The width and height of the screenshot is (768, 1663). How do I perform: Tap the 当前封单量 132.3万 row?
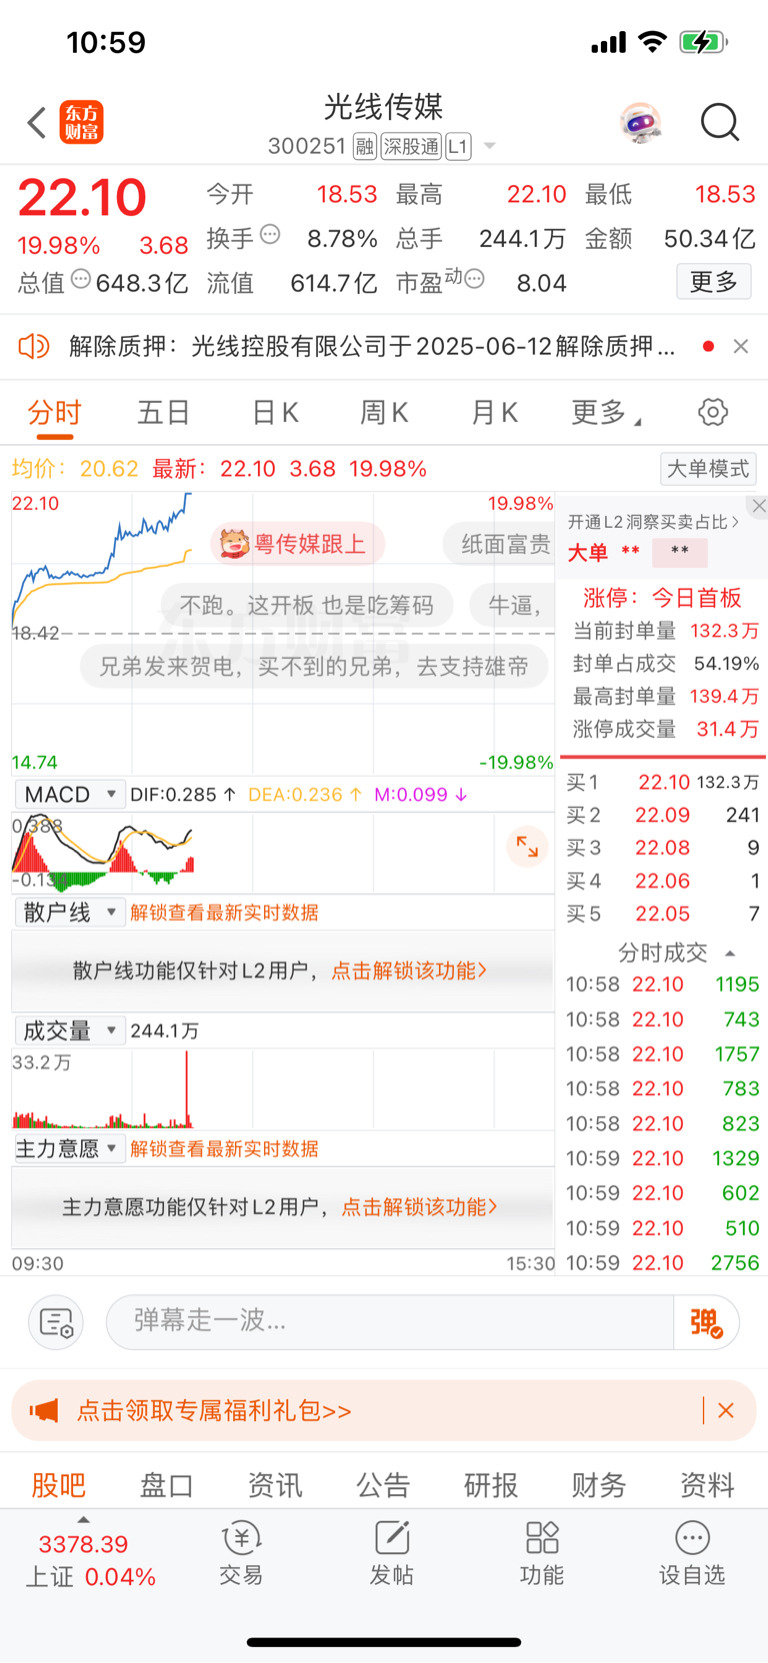pyautogui.click(x=665, y=631)
